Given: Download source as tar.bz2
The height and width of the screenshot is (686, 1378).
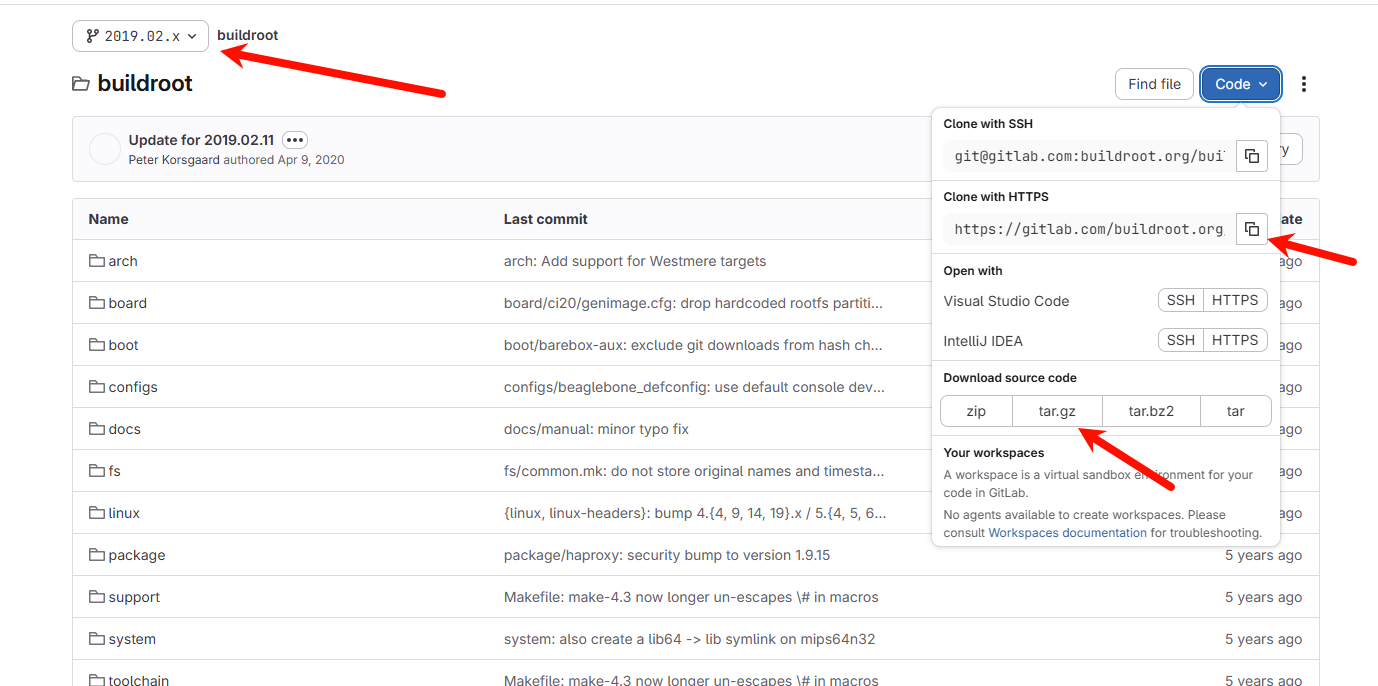Looking at the screenshot, I should point(1151,411).
